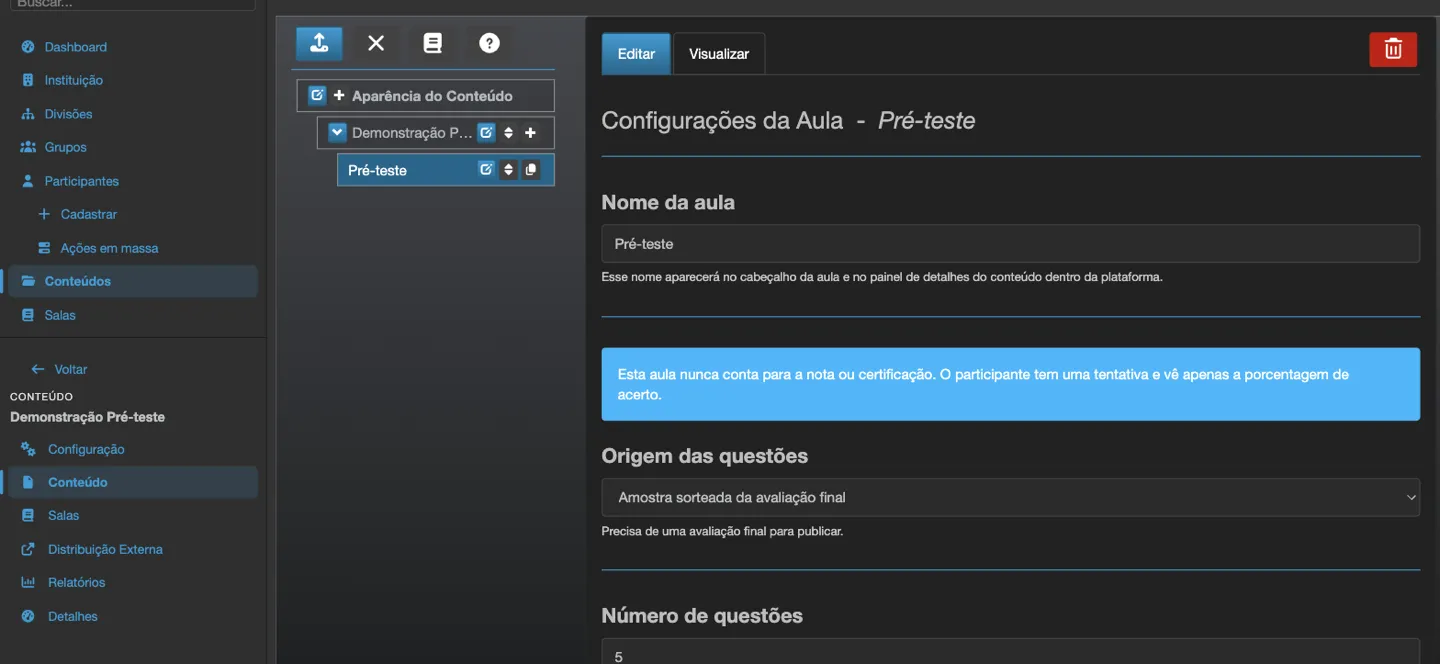This screenshot has height=664, width=1440.
Task: Switch to the Editar tab
Action: (x=636, y=54)
